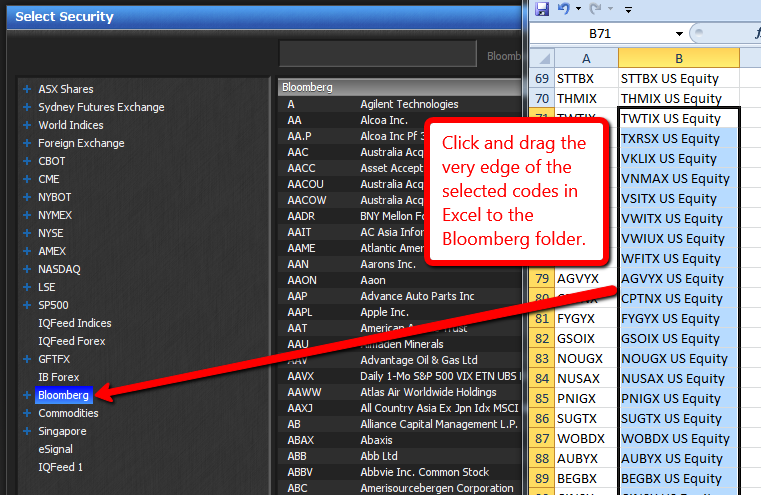Select the AAON Aaon row
The image size is (761, 495).
click(x=399, y=280)
